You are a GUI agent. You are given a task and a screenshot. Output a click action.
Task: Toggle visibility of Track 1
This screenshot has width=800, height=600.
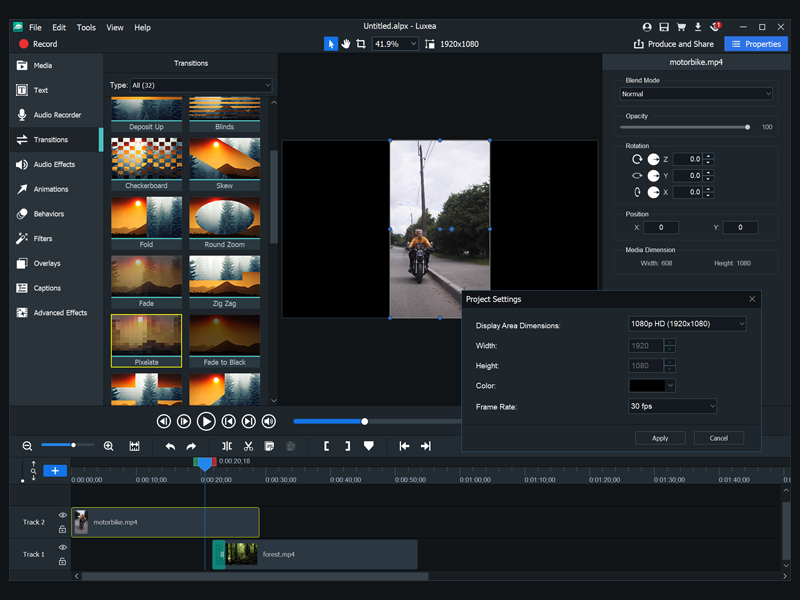point(63,547)
